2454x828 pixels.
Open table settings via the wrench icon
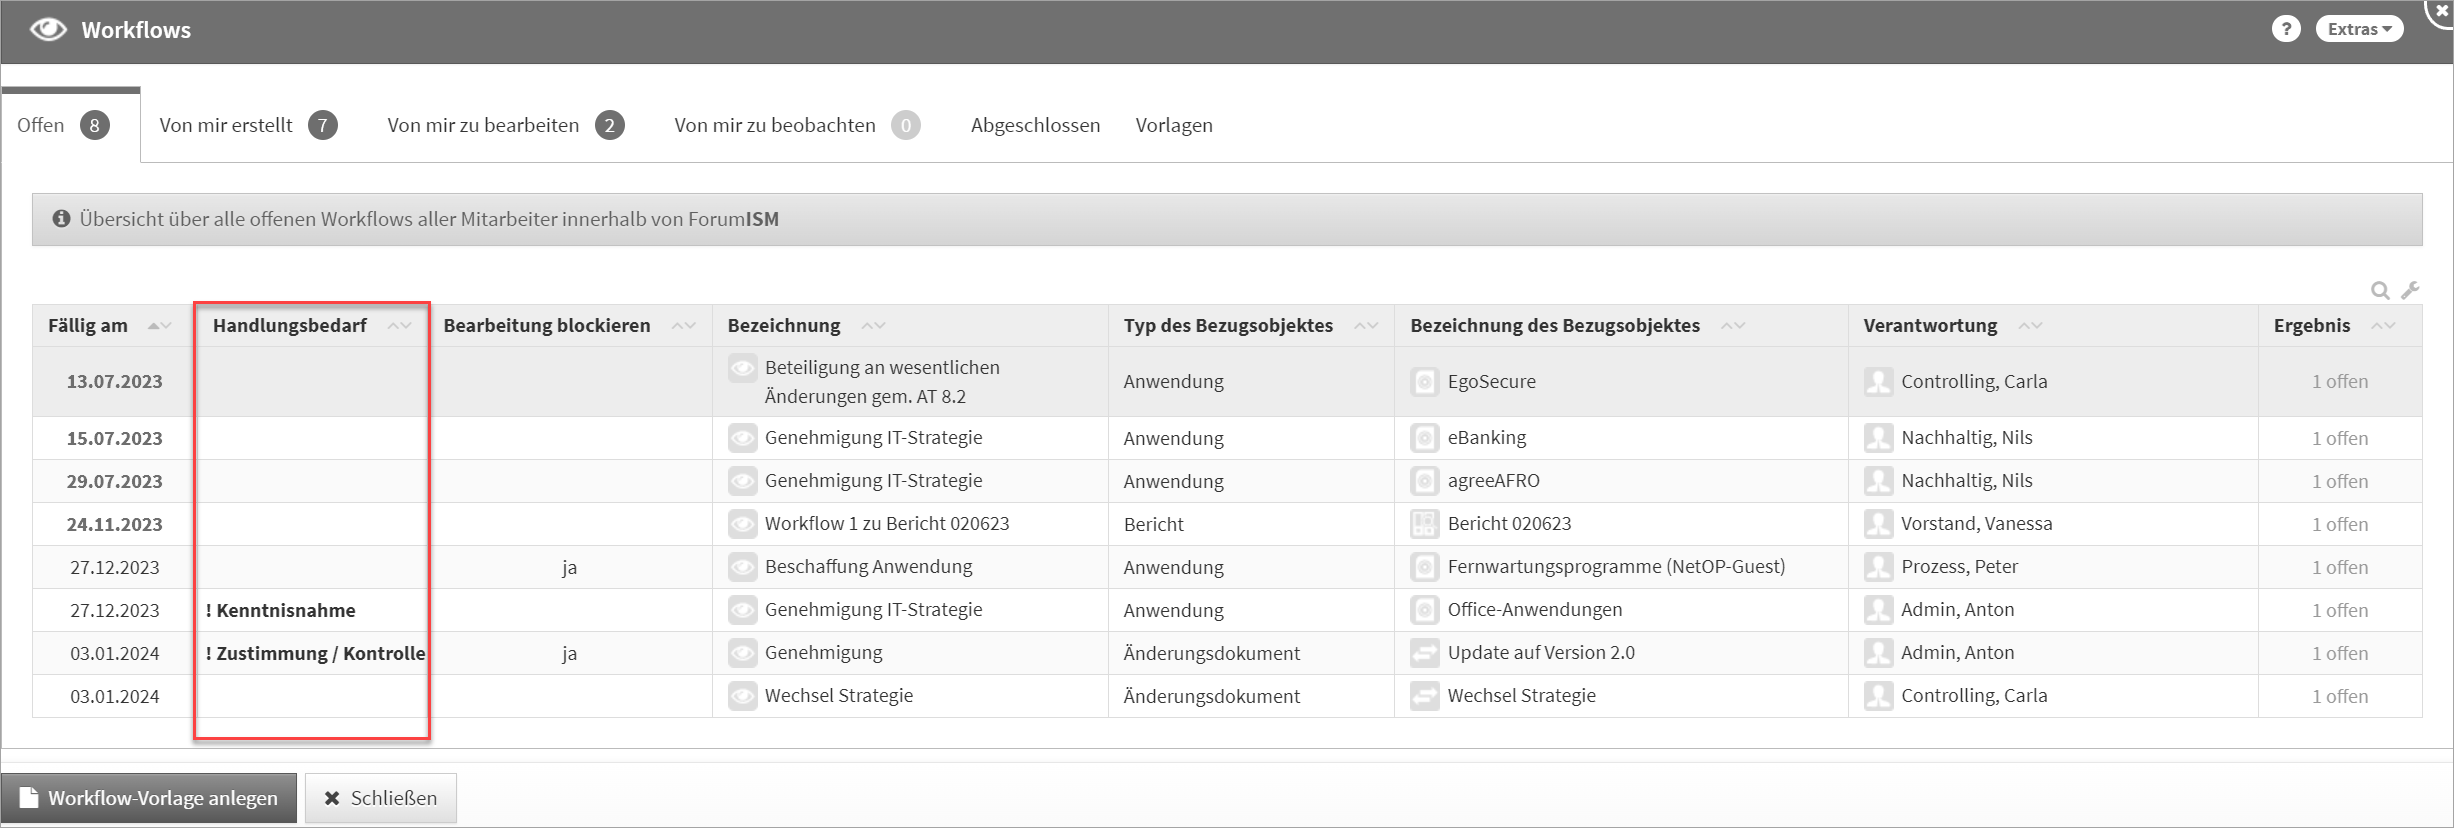point(2410,290)
